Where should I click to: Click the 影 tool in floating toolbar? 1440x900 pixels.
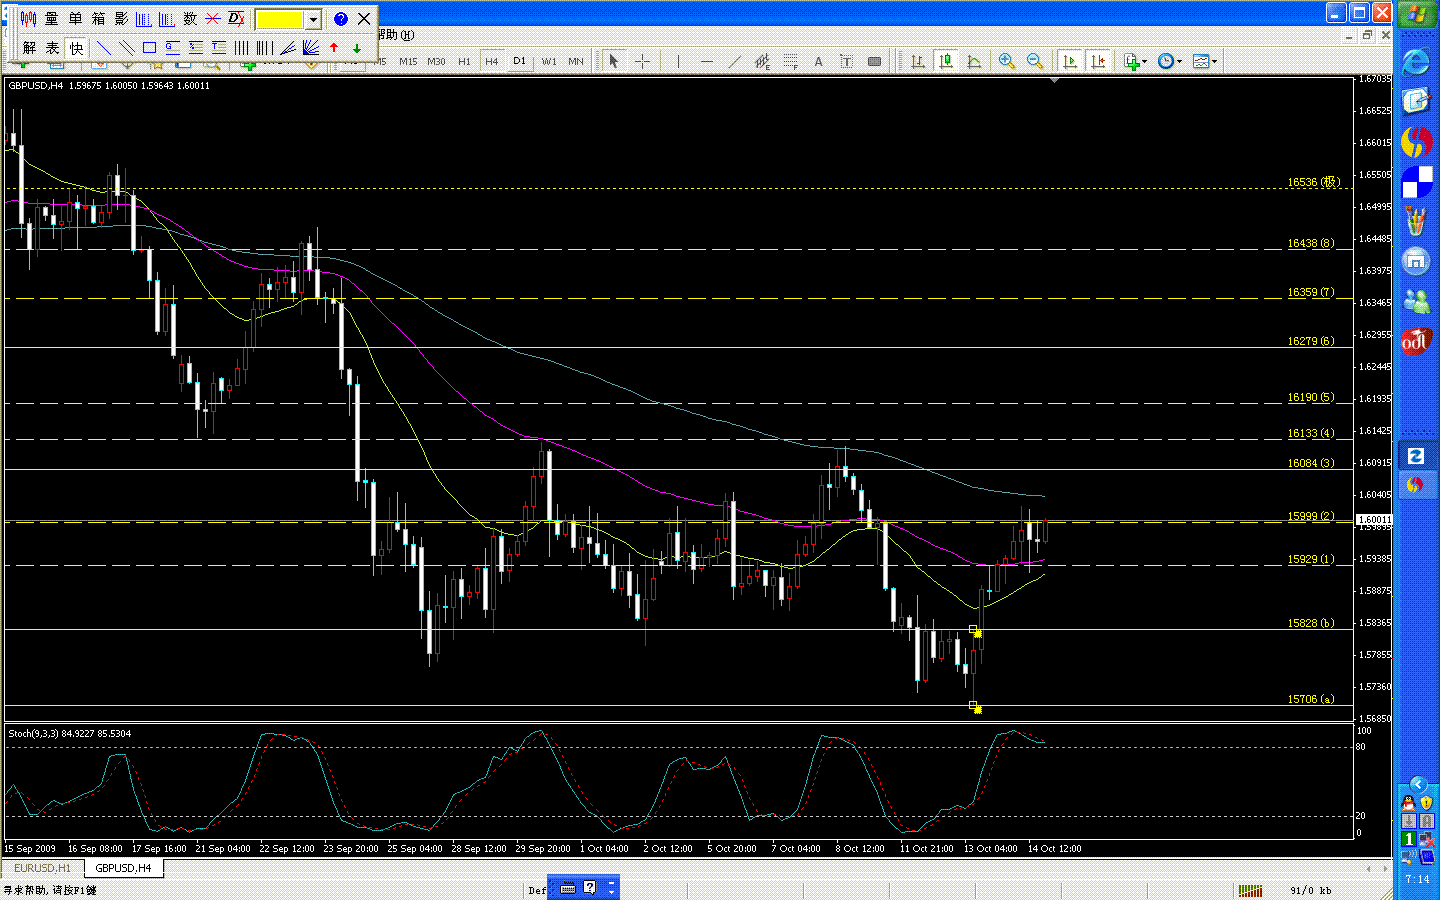tap(121, 19)
